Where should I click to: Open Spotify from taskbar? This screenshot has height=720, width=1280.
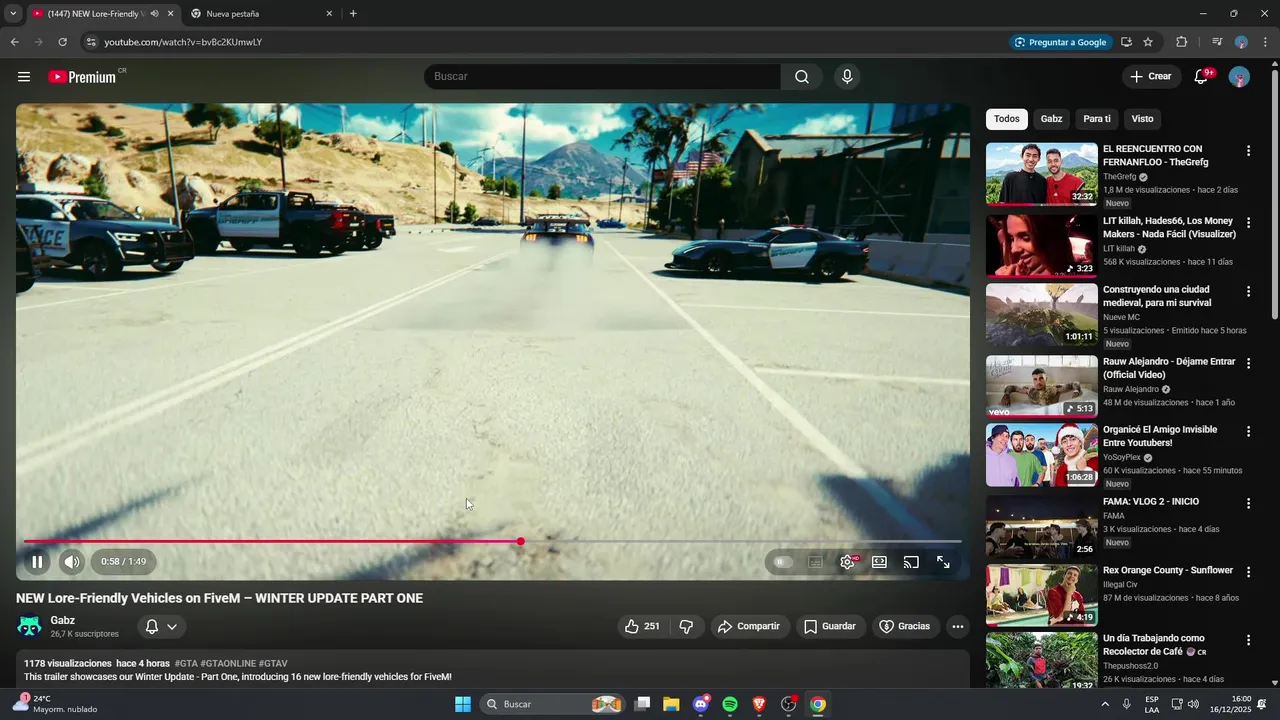coord(730,704)
